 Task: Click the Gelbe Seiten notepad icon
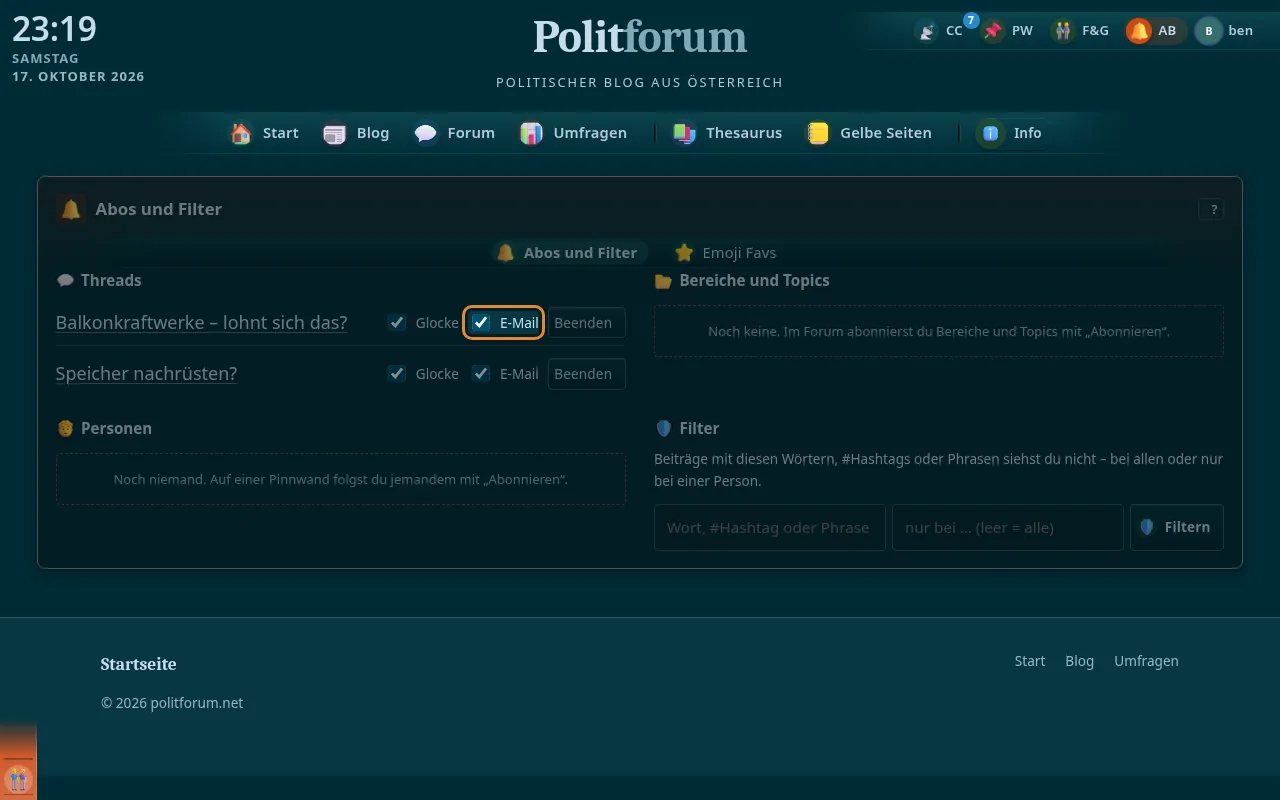(818, 133)
